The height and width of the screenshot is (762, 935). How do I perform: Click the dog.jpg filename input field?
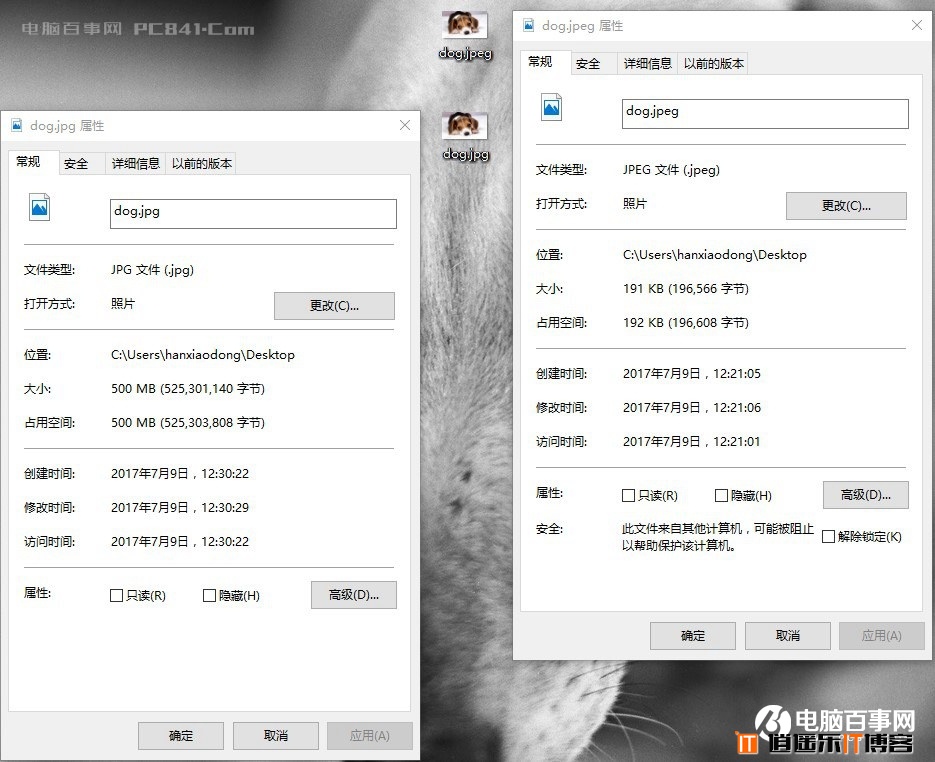click(x=253, y=213)
